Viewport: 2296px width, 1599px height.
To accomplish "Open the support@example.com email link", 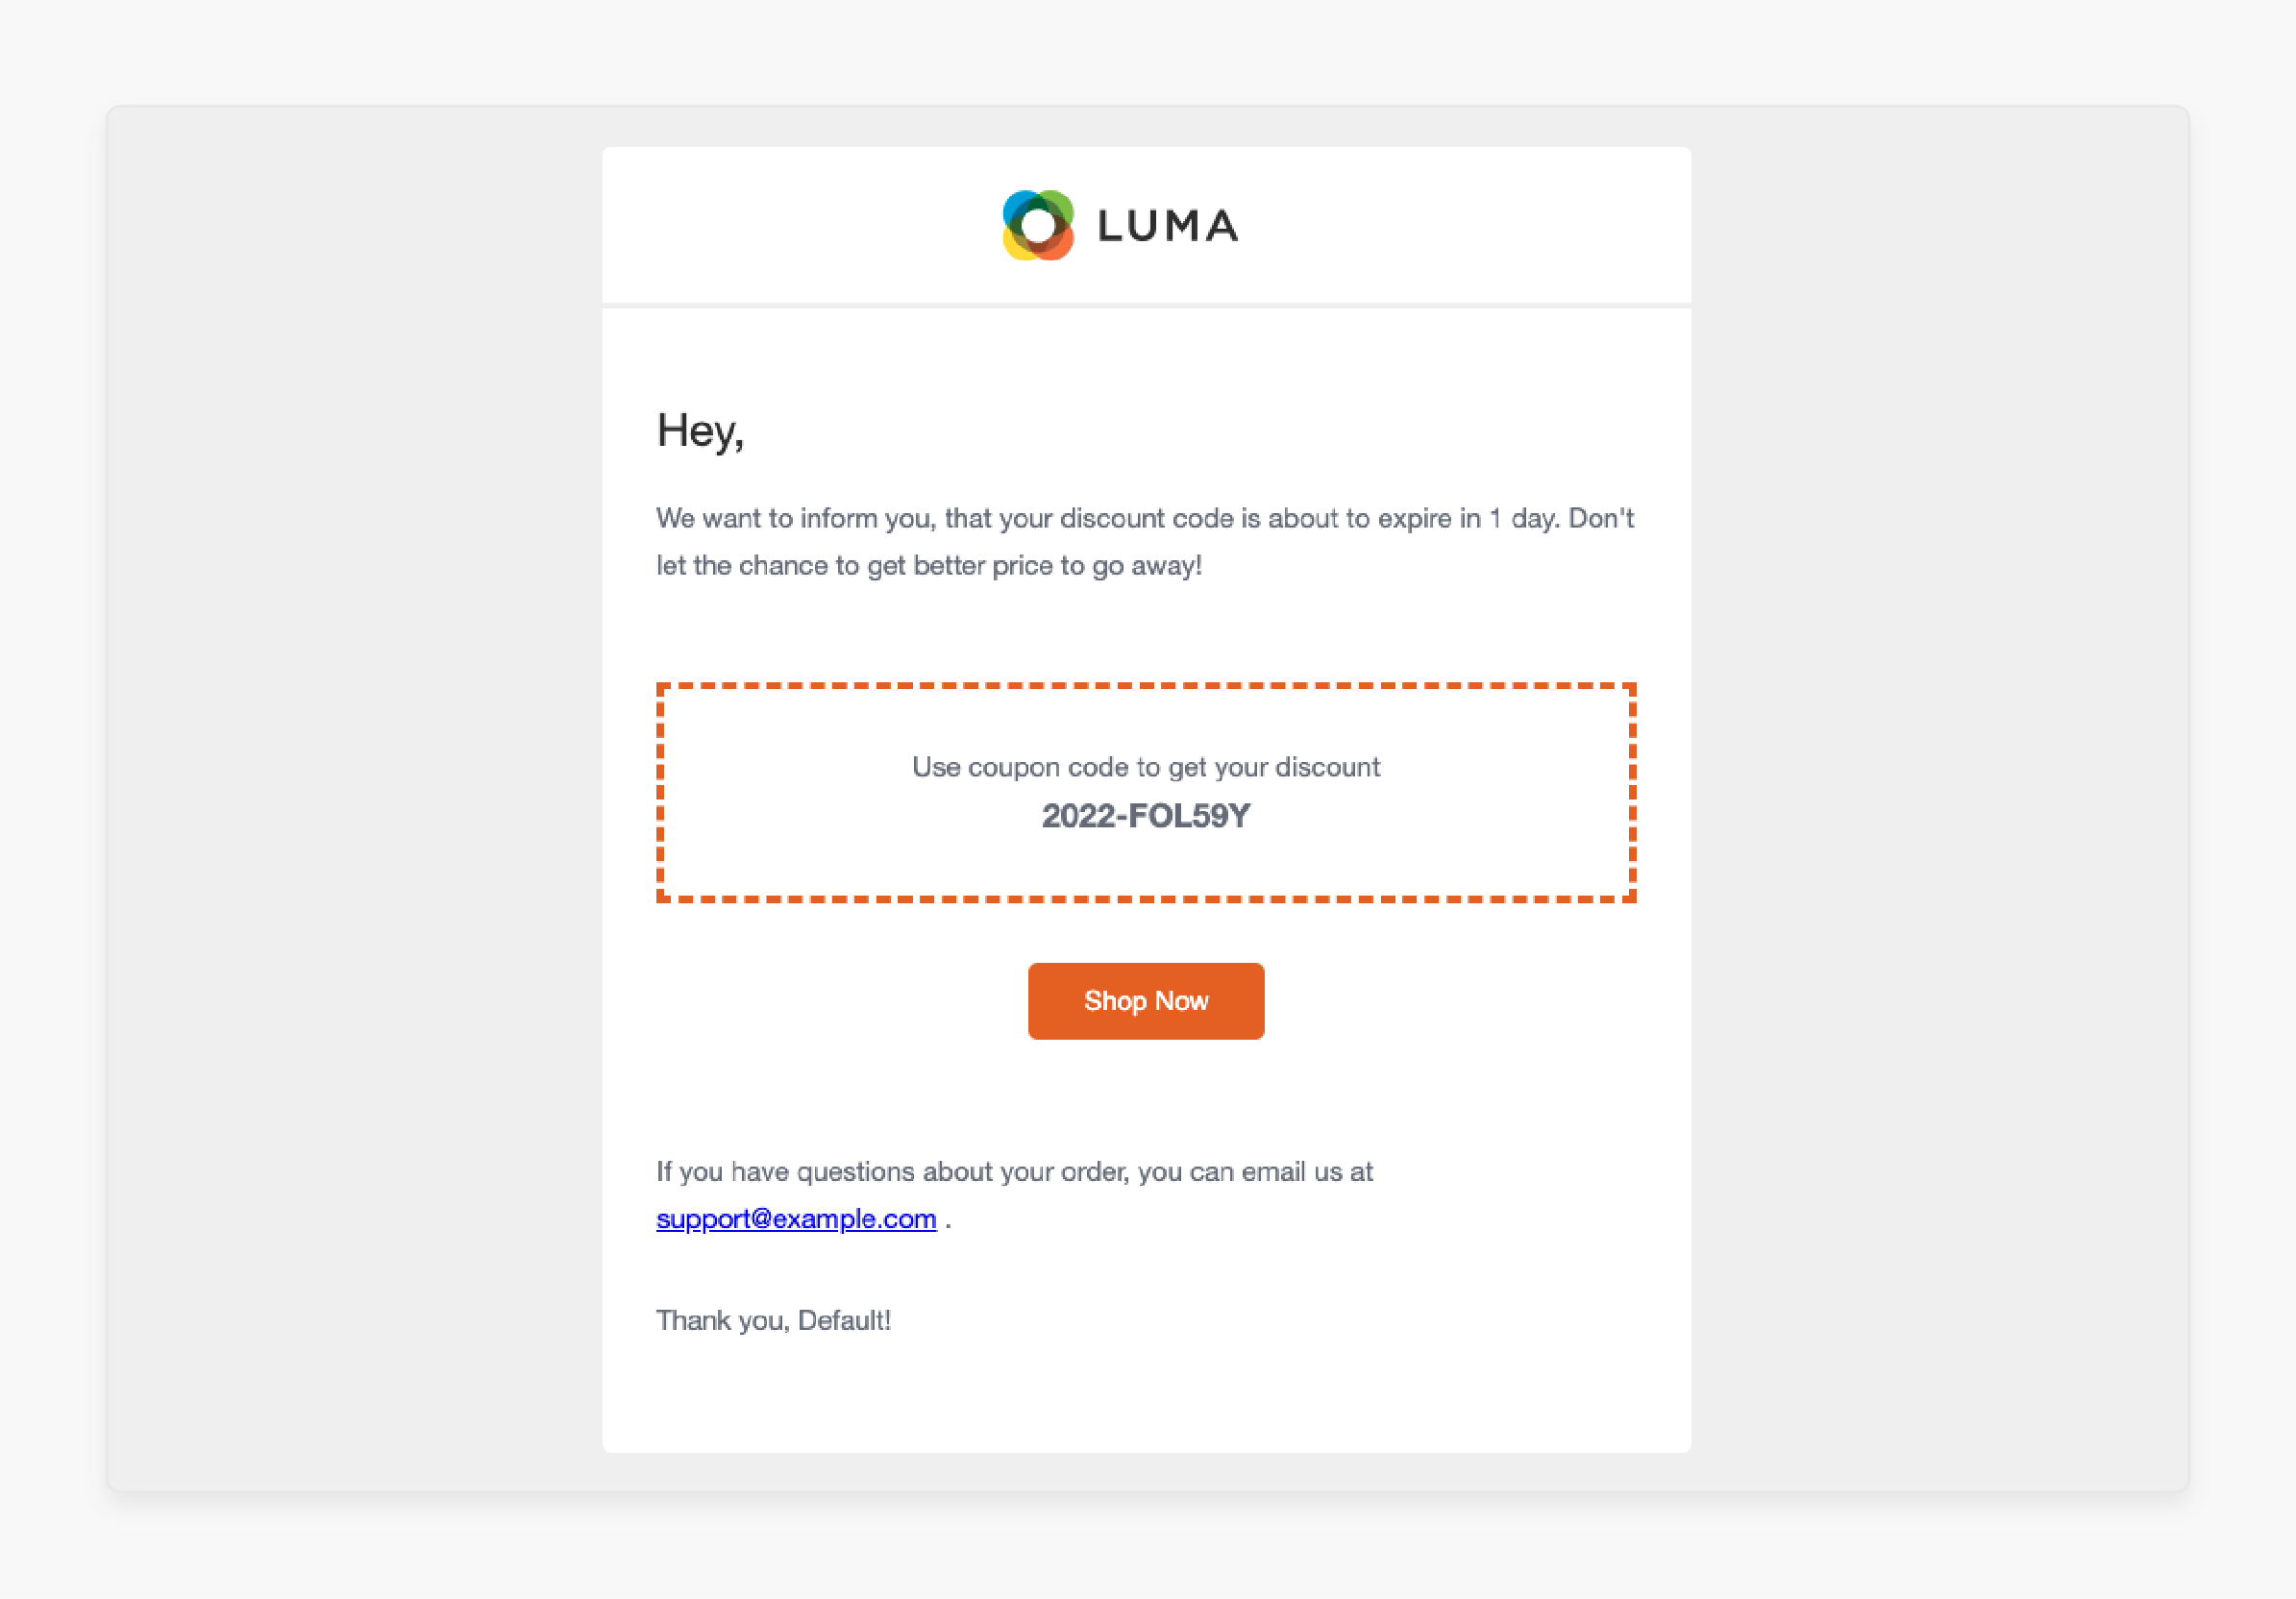I will click(x=796, y=1219).
